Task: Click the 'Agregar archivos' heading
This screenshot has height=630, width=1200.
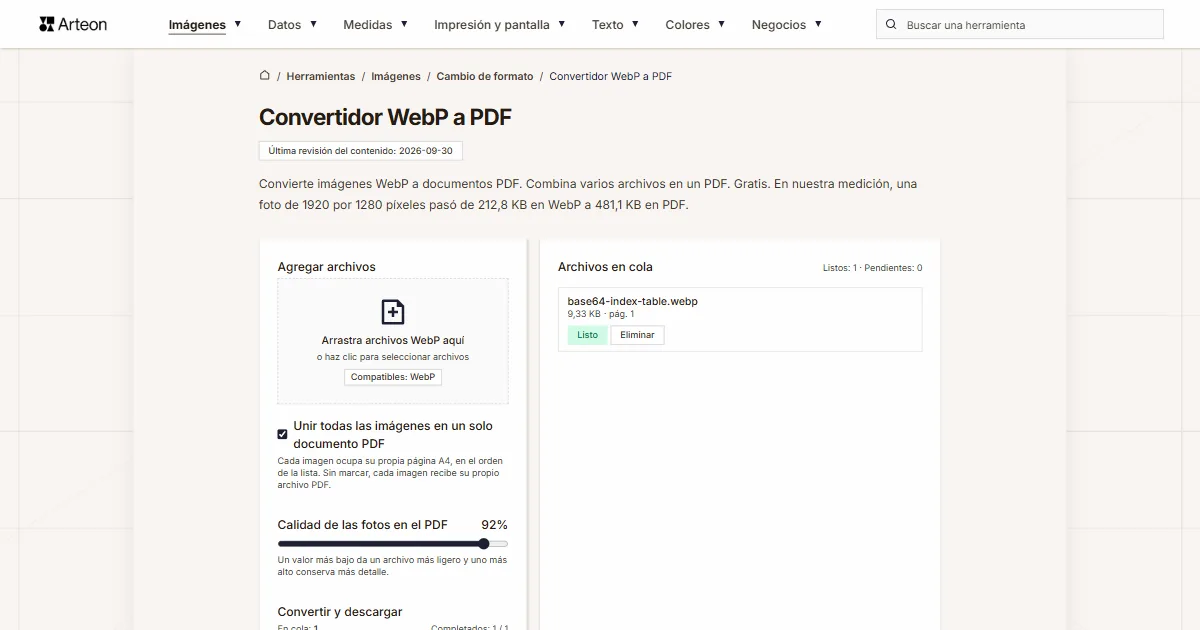Action: pyautogui.click(x=327, y=267)
